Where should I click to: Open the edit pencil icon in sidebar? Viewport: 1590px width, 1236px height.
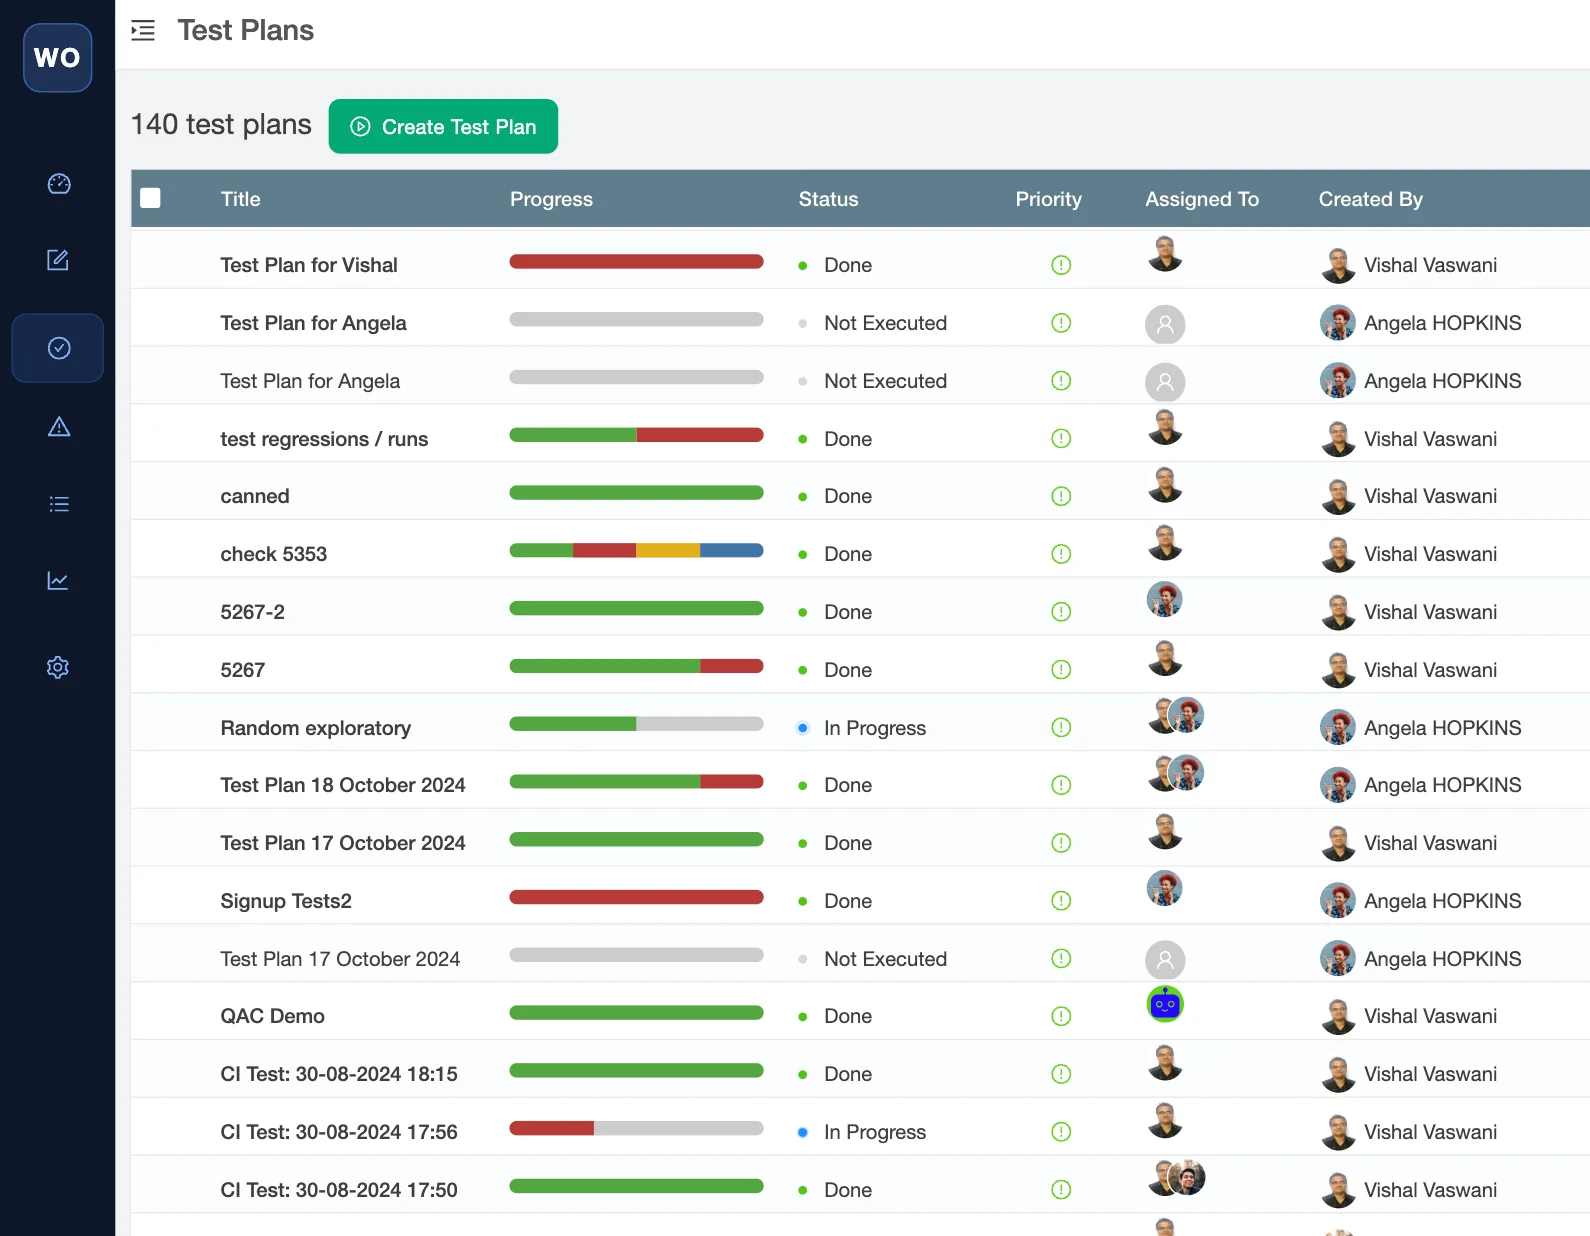pyautogui.click(x=59, y=260)
